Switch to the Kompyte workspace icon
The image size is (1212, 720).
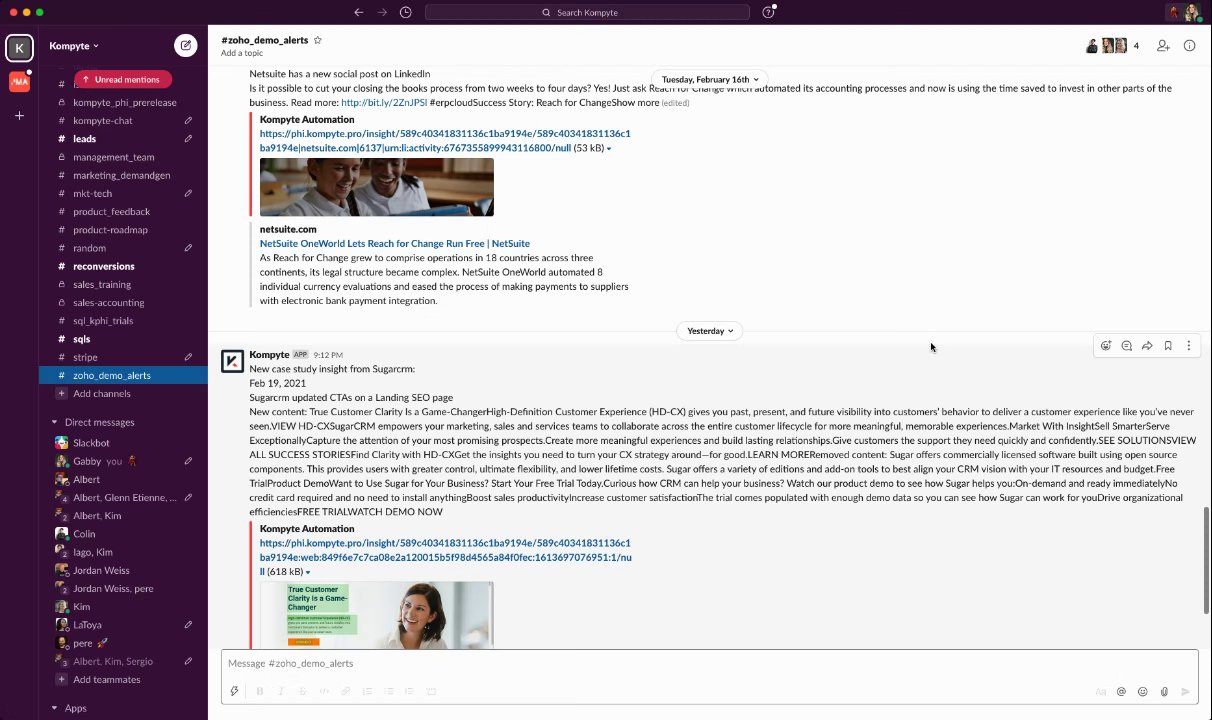point(19,47)
